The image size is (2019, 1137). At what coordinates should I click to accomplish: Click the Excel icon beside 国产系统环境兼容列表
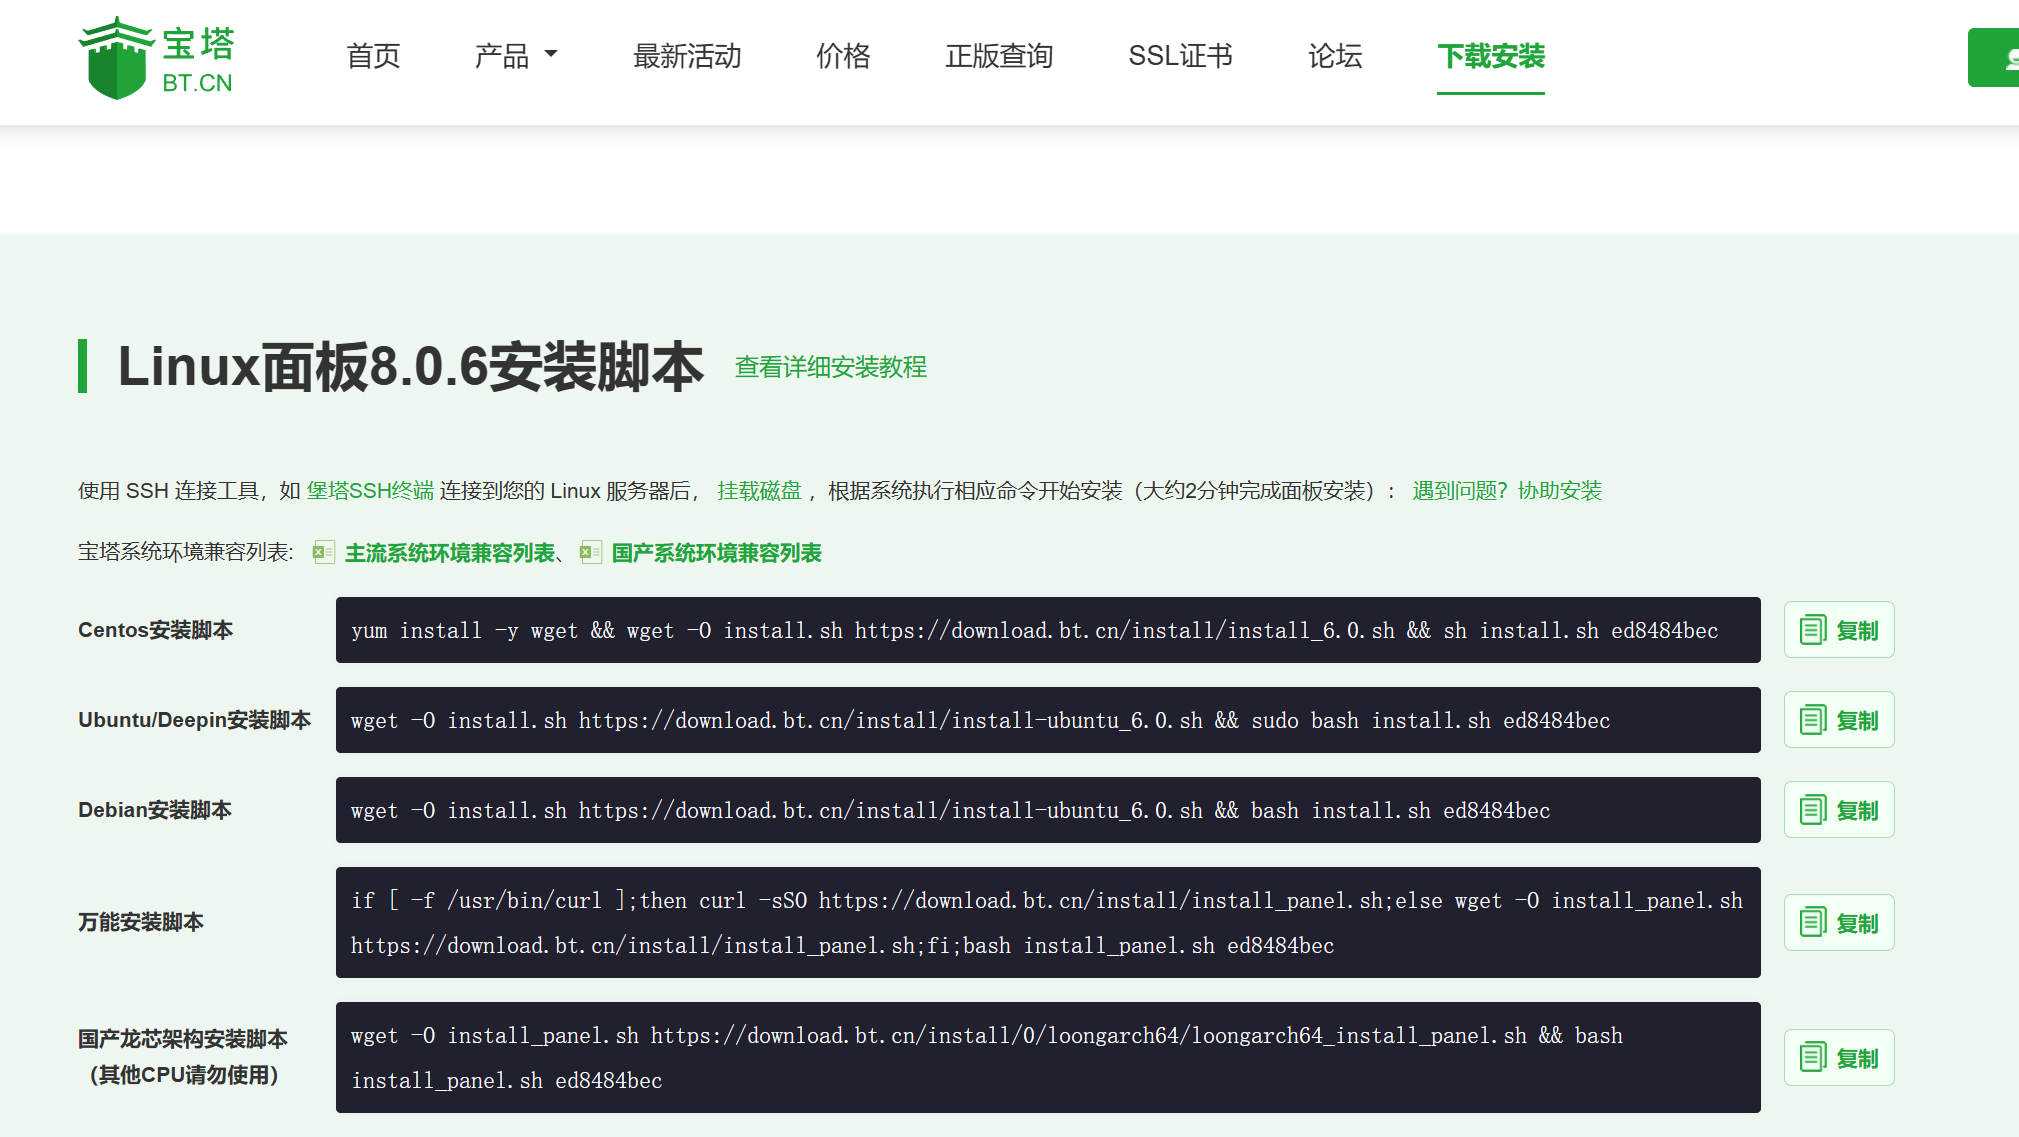point(590,552)
